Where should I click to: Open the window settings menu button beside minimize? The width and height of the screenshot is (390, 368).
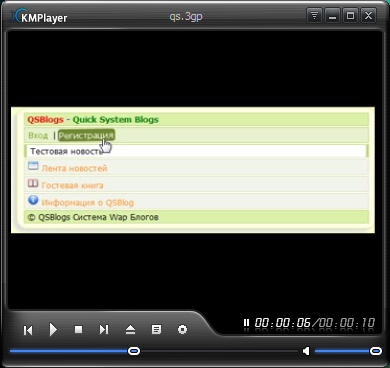(x=314, y=16)
